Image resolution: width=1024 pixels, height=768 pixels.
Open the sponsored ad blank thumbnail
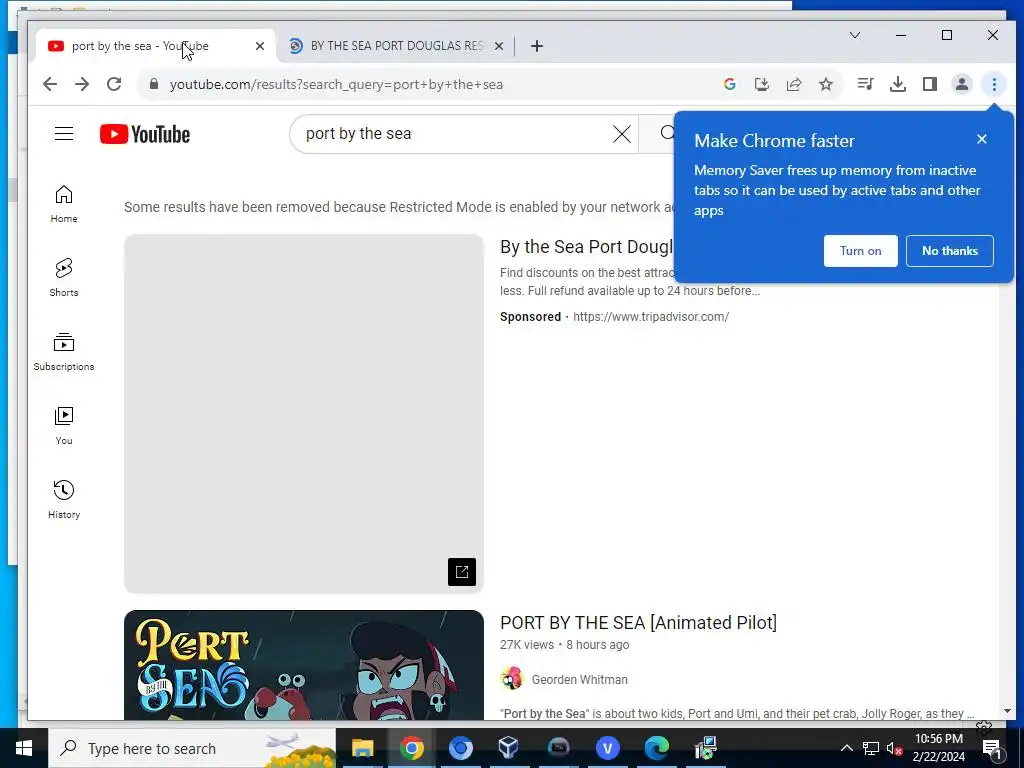coord(304,414)
